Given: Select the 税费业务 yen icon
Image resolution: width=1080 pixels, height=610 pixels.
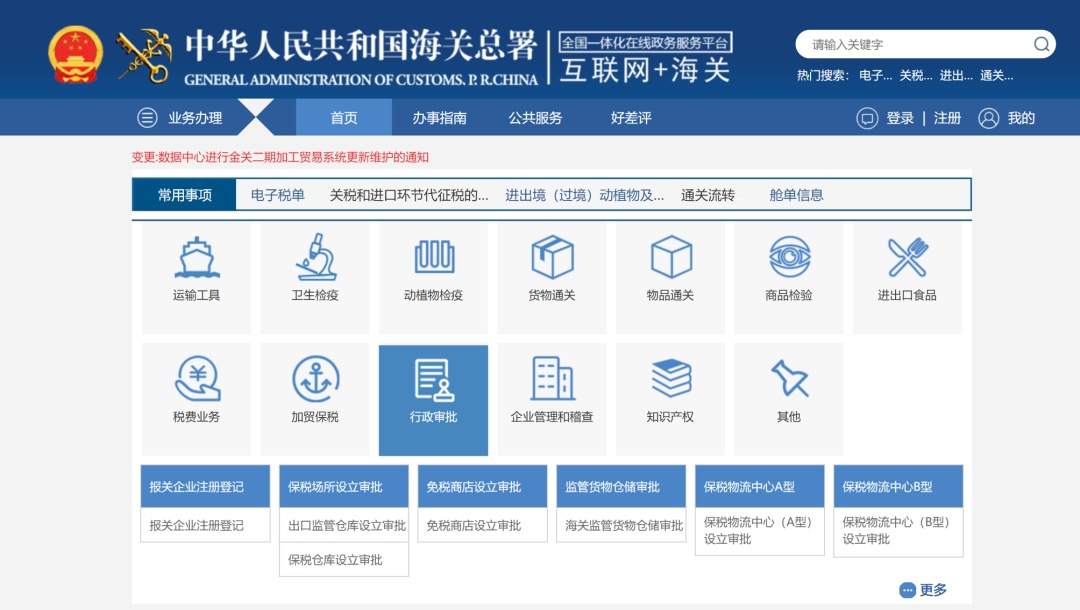Looking at the screenshot, I should point(197,379).
